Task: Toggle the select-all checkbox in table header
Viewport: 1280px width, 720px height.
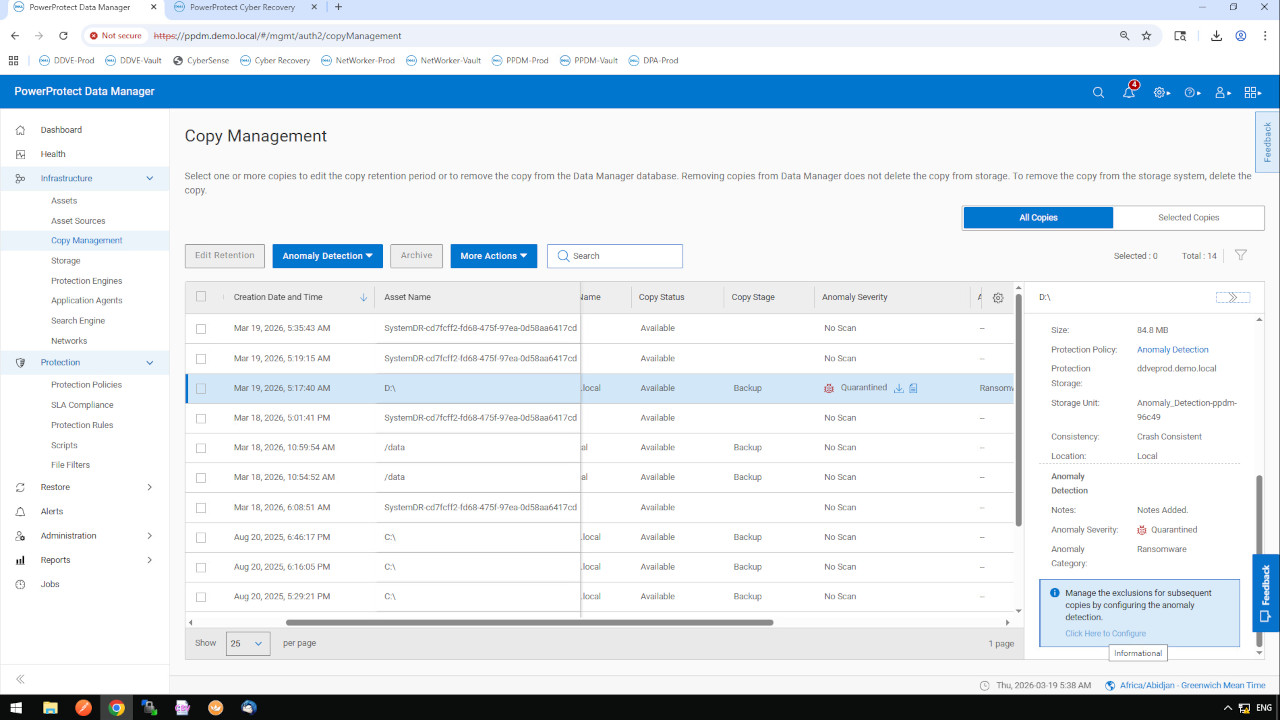Action: tap(201, 296)
